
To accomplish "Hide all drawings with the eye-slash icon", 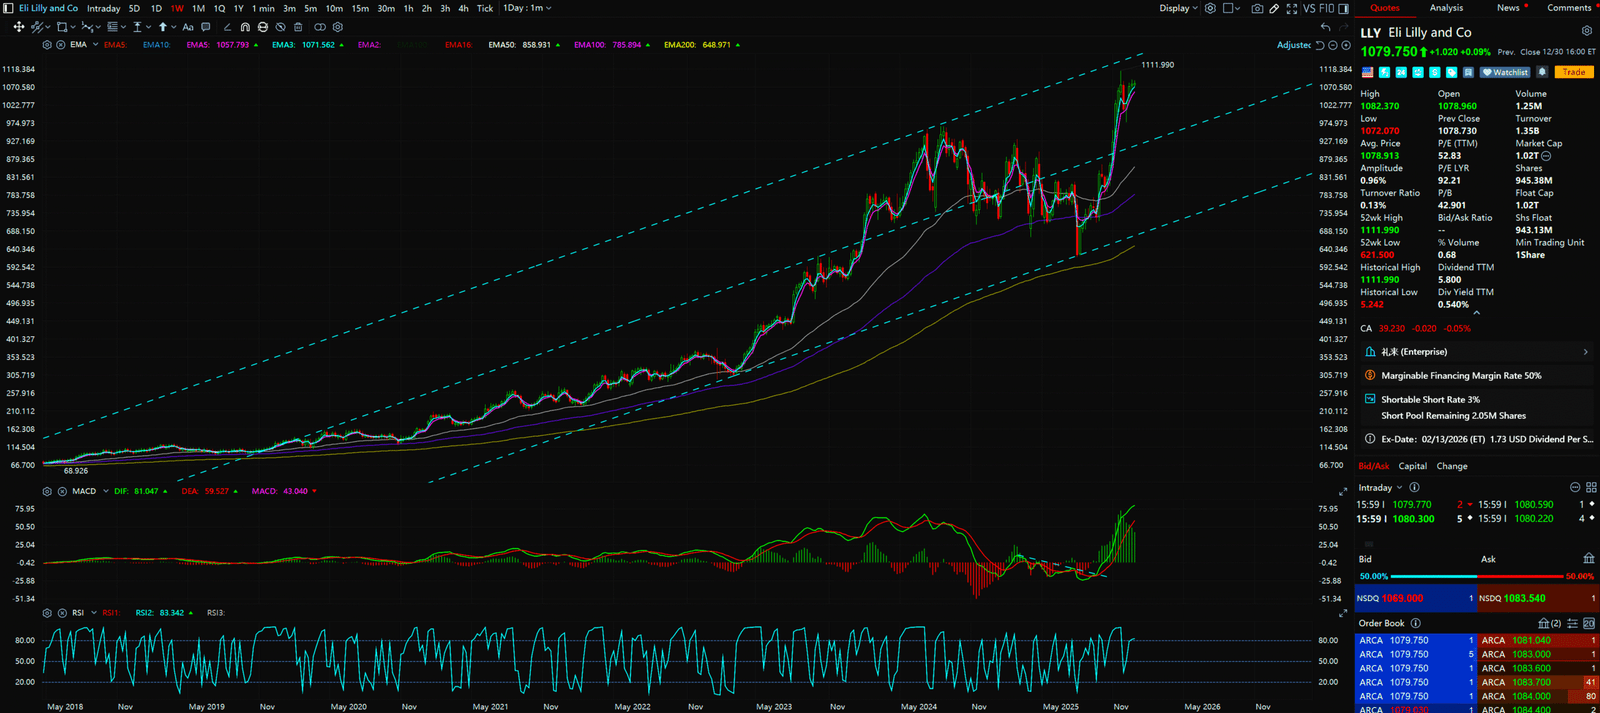I will click(281, 27).
